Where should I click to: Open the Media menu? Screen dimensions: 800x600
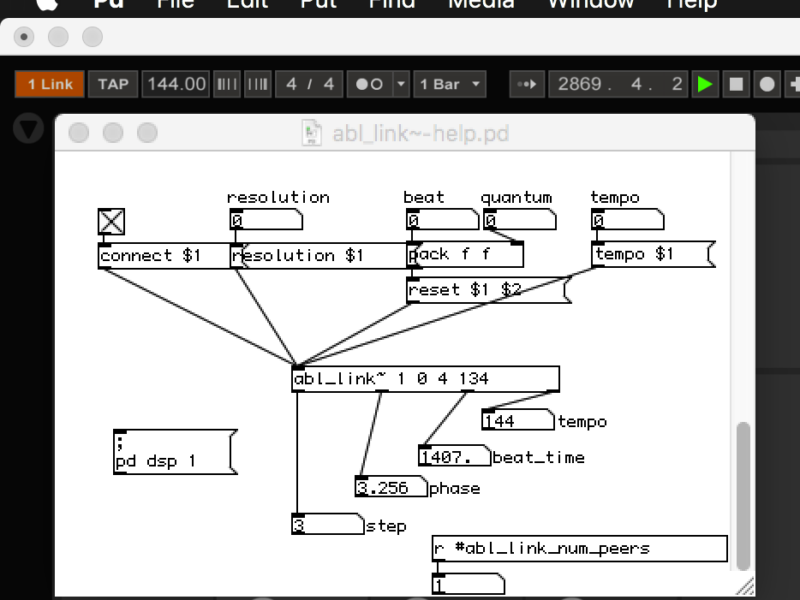point(480,4)
